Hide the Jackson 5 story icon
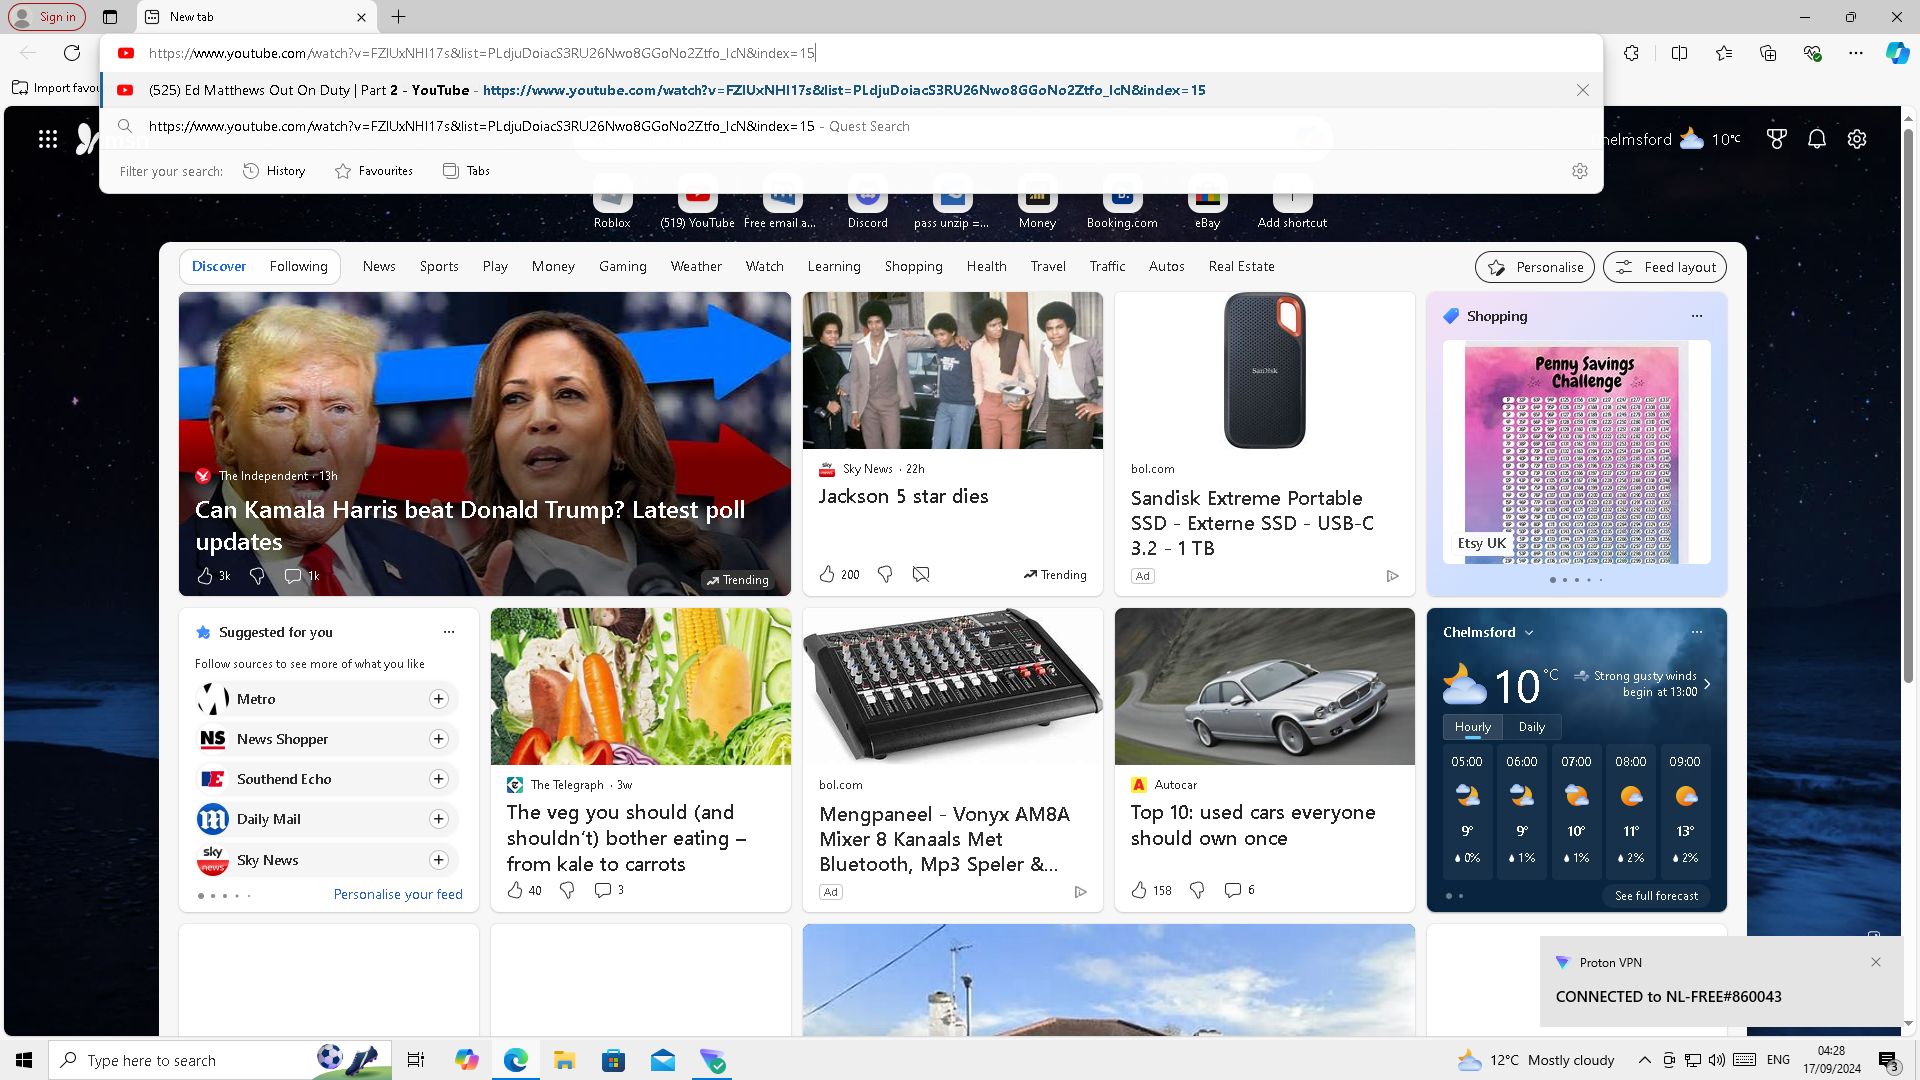The width and height of the screenshot is (1920, 1080). [x=921, y=574]
